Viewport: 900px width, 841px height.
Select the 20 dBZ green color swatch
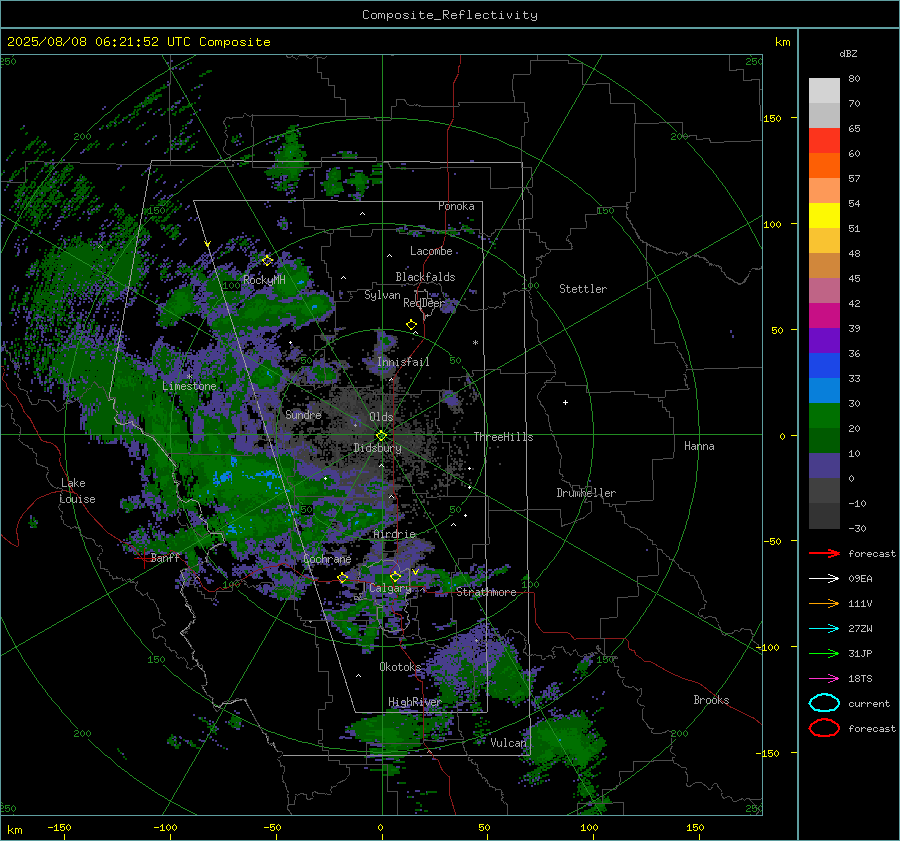click(824, 415)
